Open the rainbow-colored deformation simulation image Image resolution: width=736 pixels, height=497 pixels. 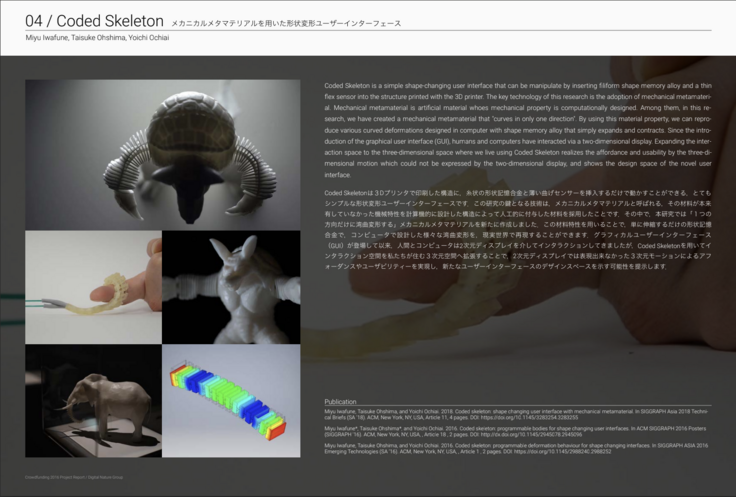tap(232, 399)
